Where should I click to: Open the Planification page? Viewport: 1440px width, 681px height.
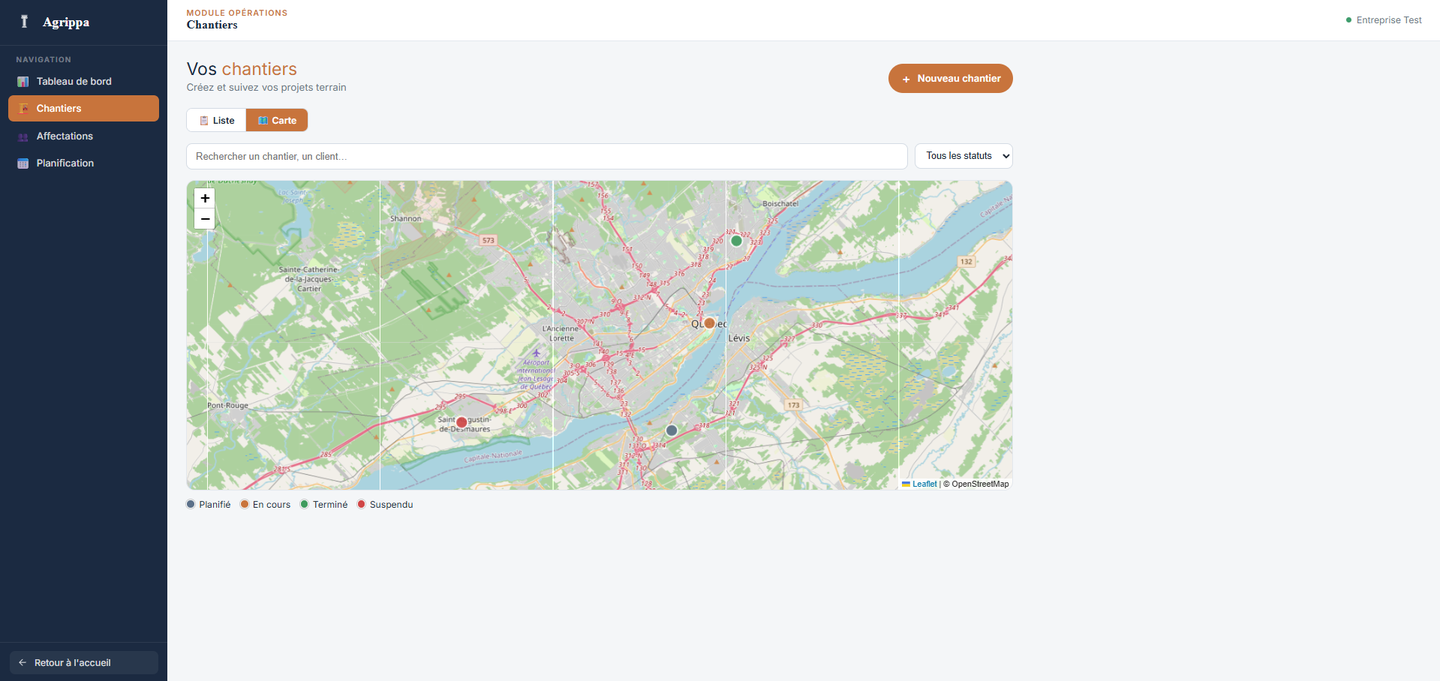point(83,163)
